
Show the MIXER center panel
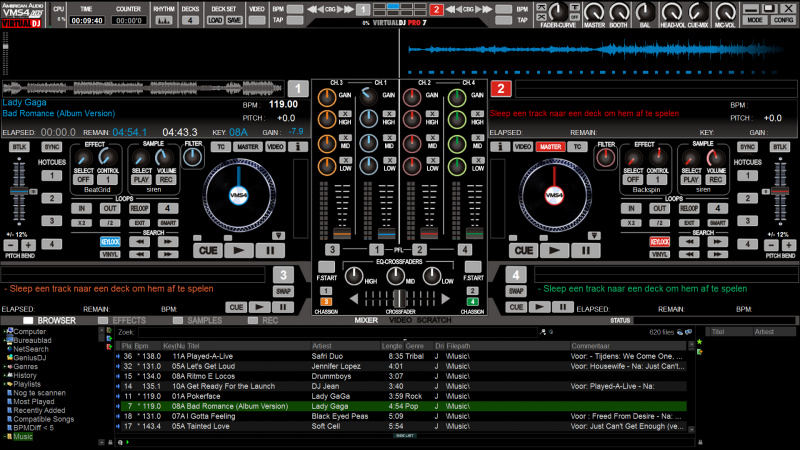pyautogui.click(x=366, y=320)
